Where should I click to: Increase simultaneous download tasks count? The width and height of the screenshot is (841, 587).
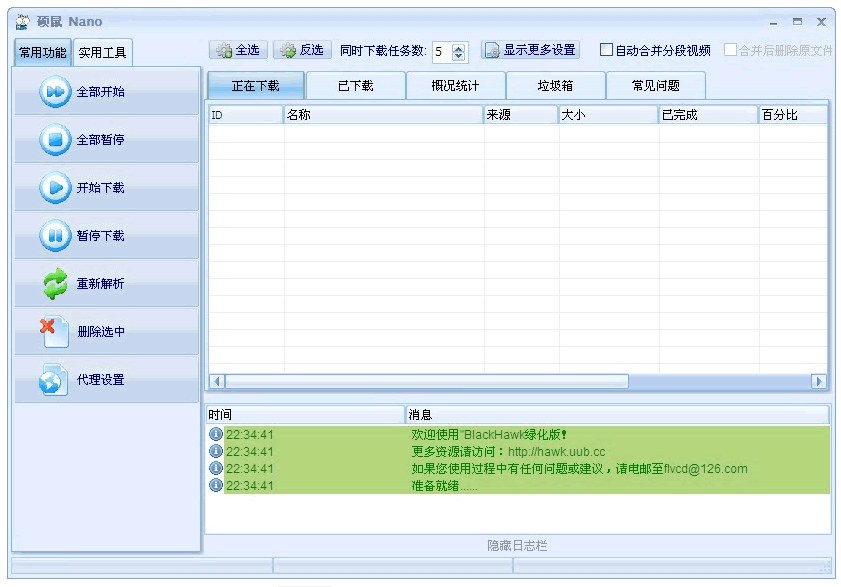tap(458, 48)
